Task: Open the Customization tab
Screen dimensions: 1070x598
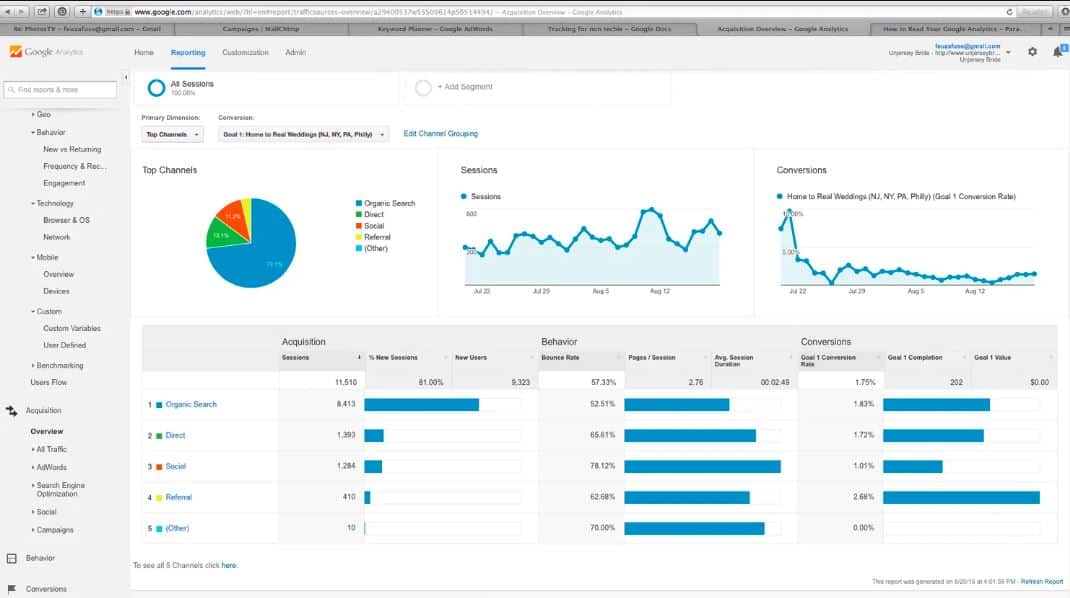Action: coord(245,53)
